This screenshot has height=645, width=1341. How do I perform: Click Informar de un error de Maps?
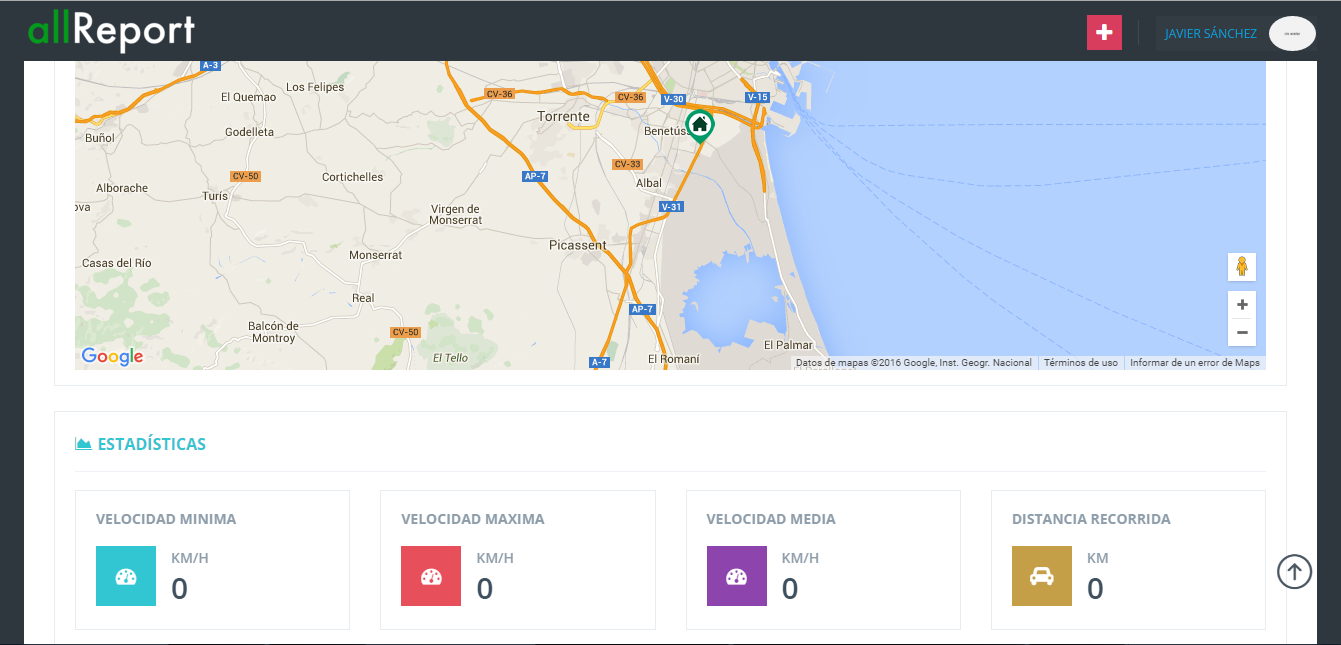[x=1194, y=363]
